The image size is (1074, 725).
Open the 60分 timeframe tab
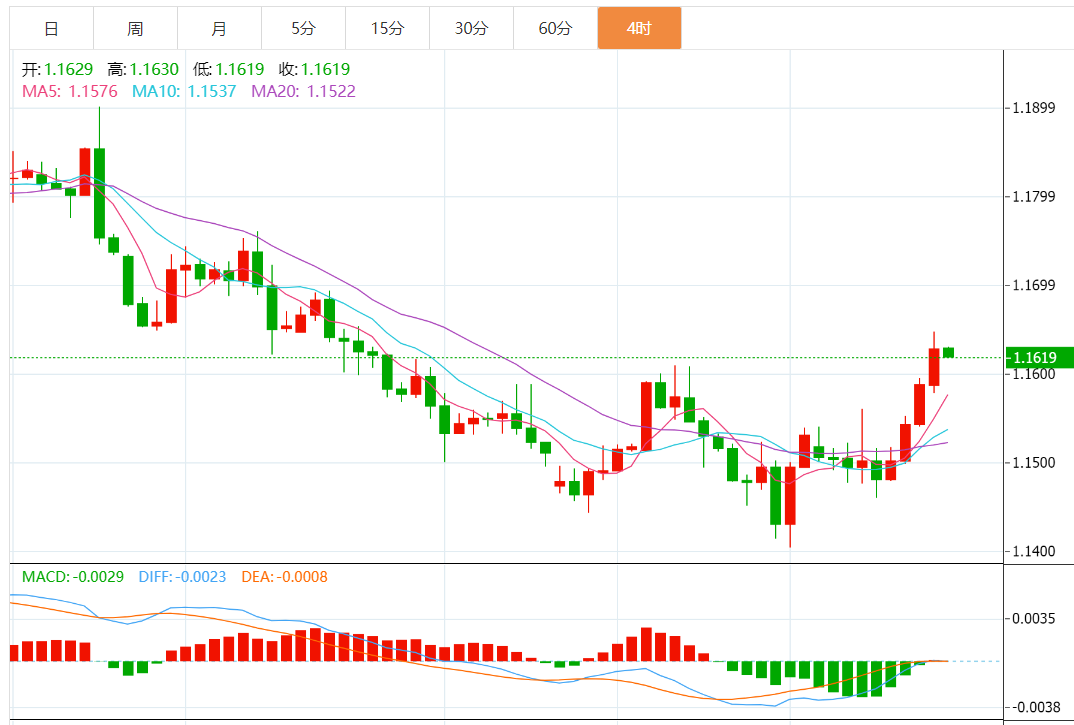(555, 28)
